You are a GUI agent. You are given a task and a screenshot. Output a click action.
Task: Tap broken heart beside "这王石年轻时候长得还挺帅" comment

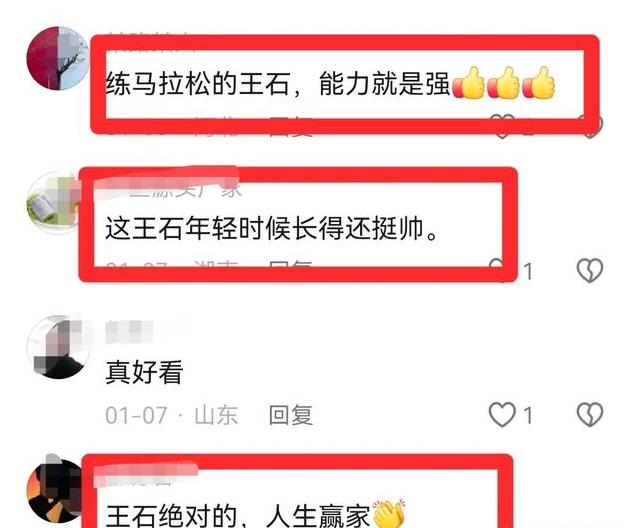click(590, 270)
